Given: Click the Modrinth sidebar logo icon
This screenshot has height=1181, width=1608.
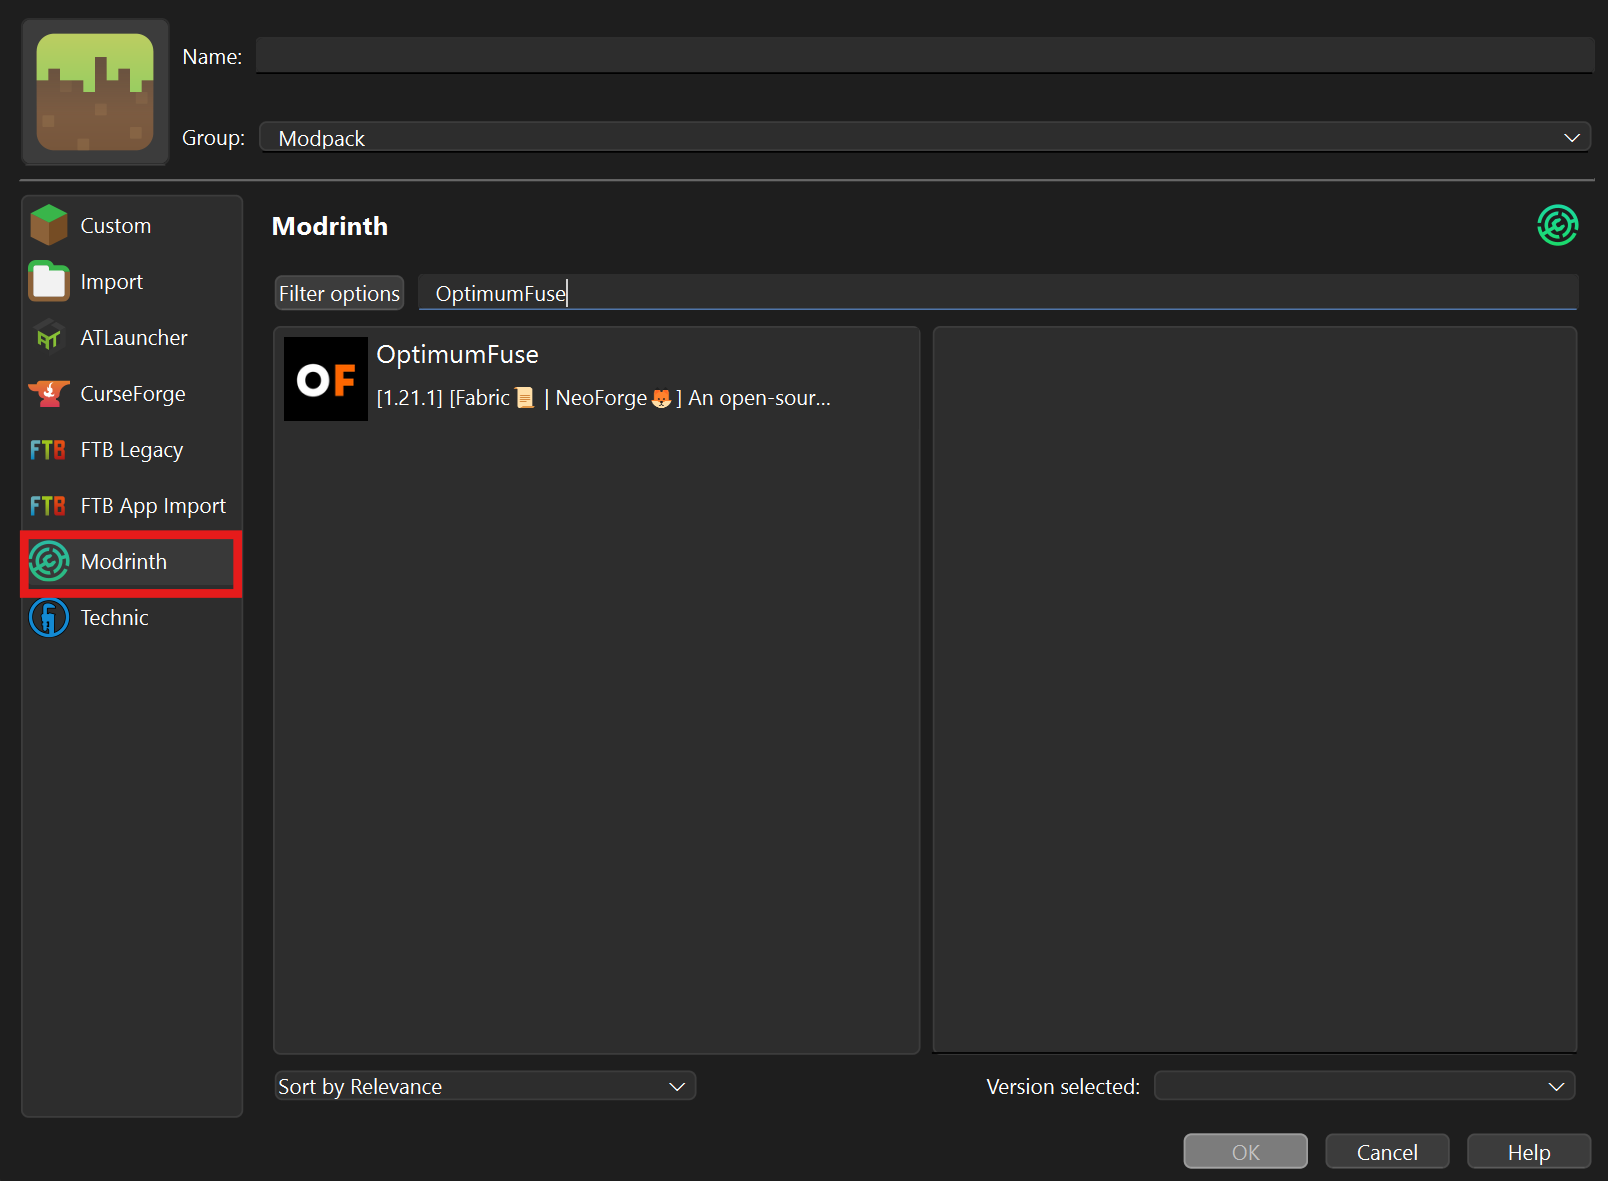Looking at the screenshot, I should point(49,562).
